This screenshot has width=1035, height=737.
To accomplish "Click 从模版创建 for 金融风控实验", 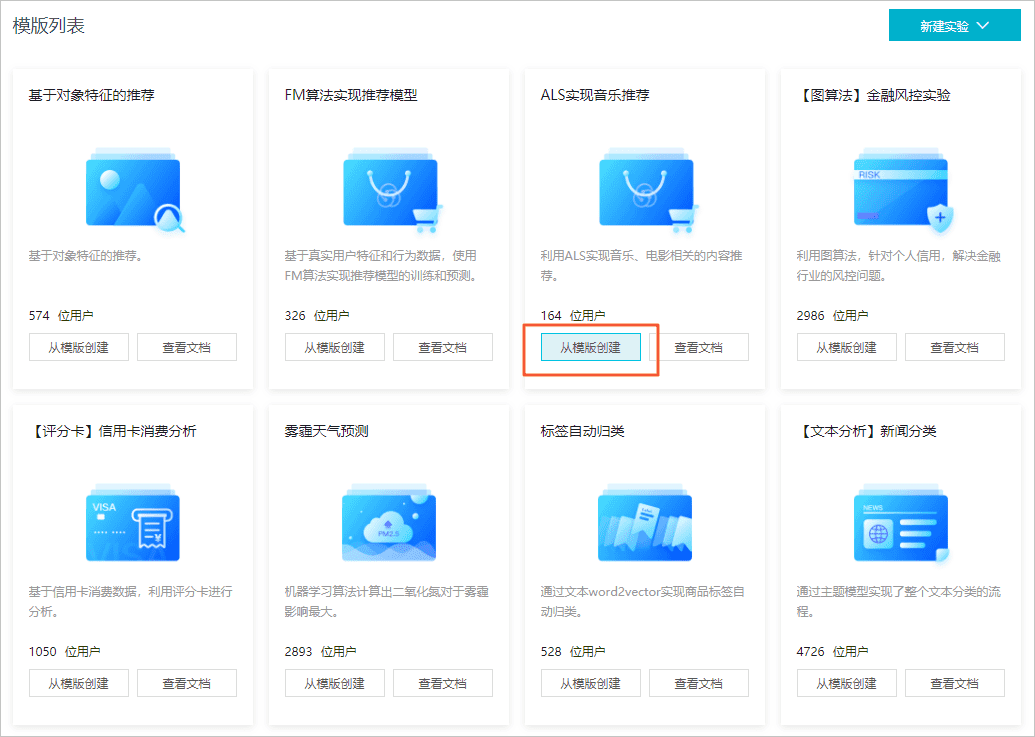I will [847, 347].
